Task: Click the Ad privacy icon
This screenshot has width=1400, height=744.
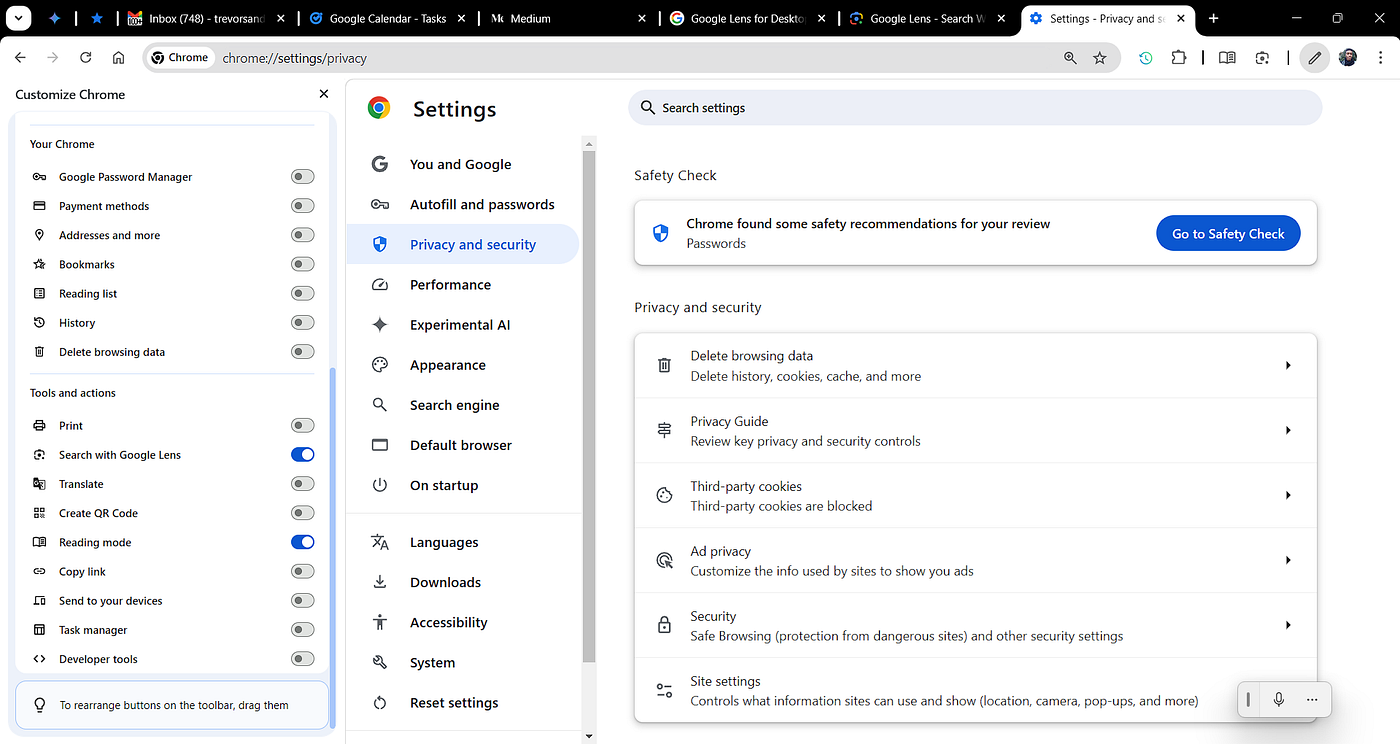Action: [x=664, y=561]
